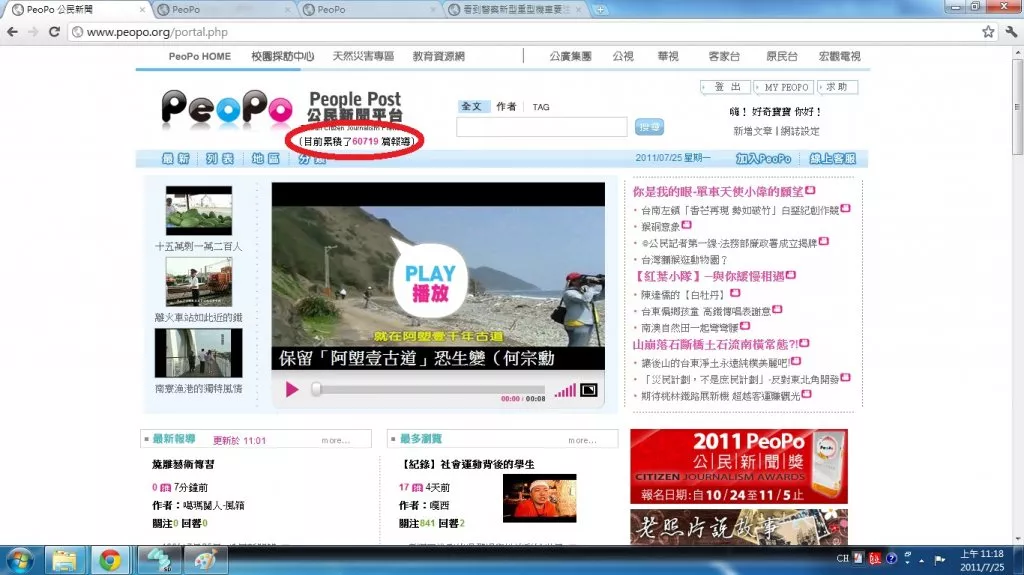
Task: Toggle video fullscreen icon
Action: (x=588, y=390)
